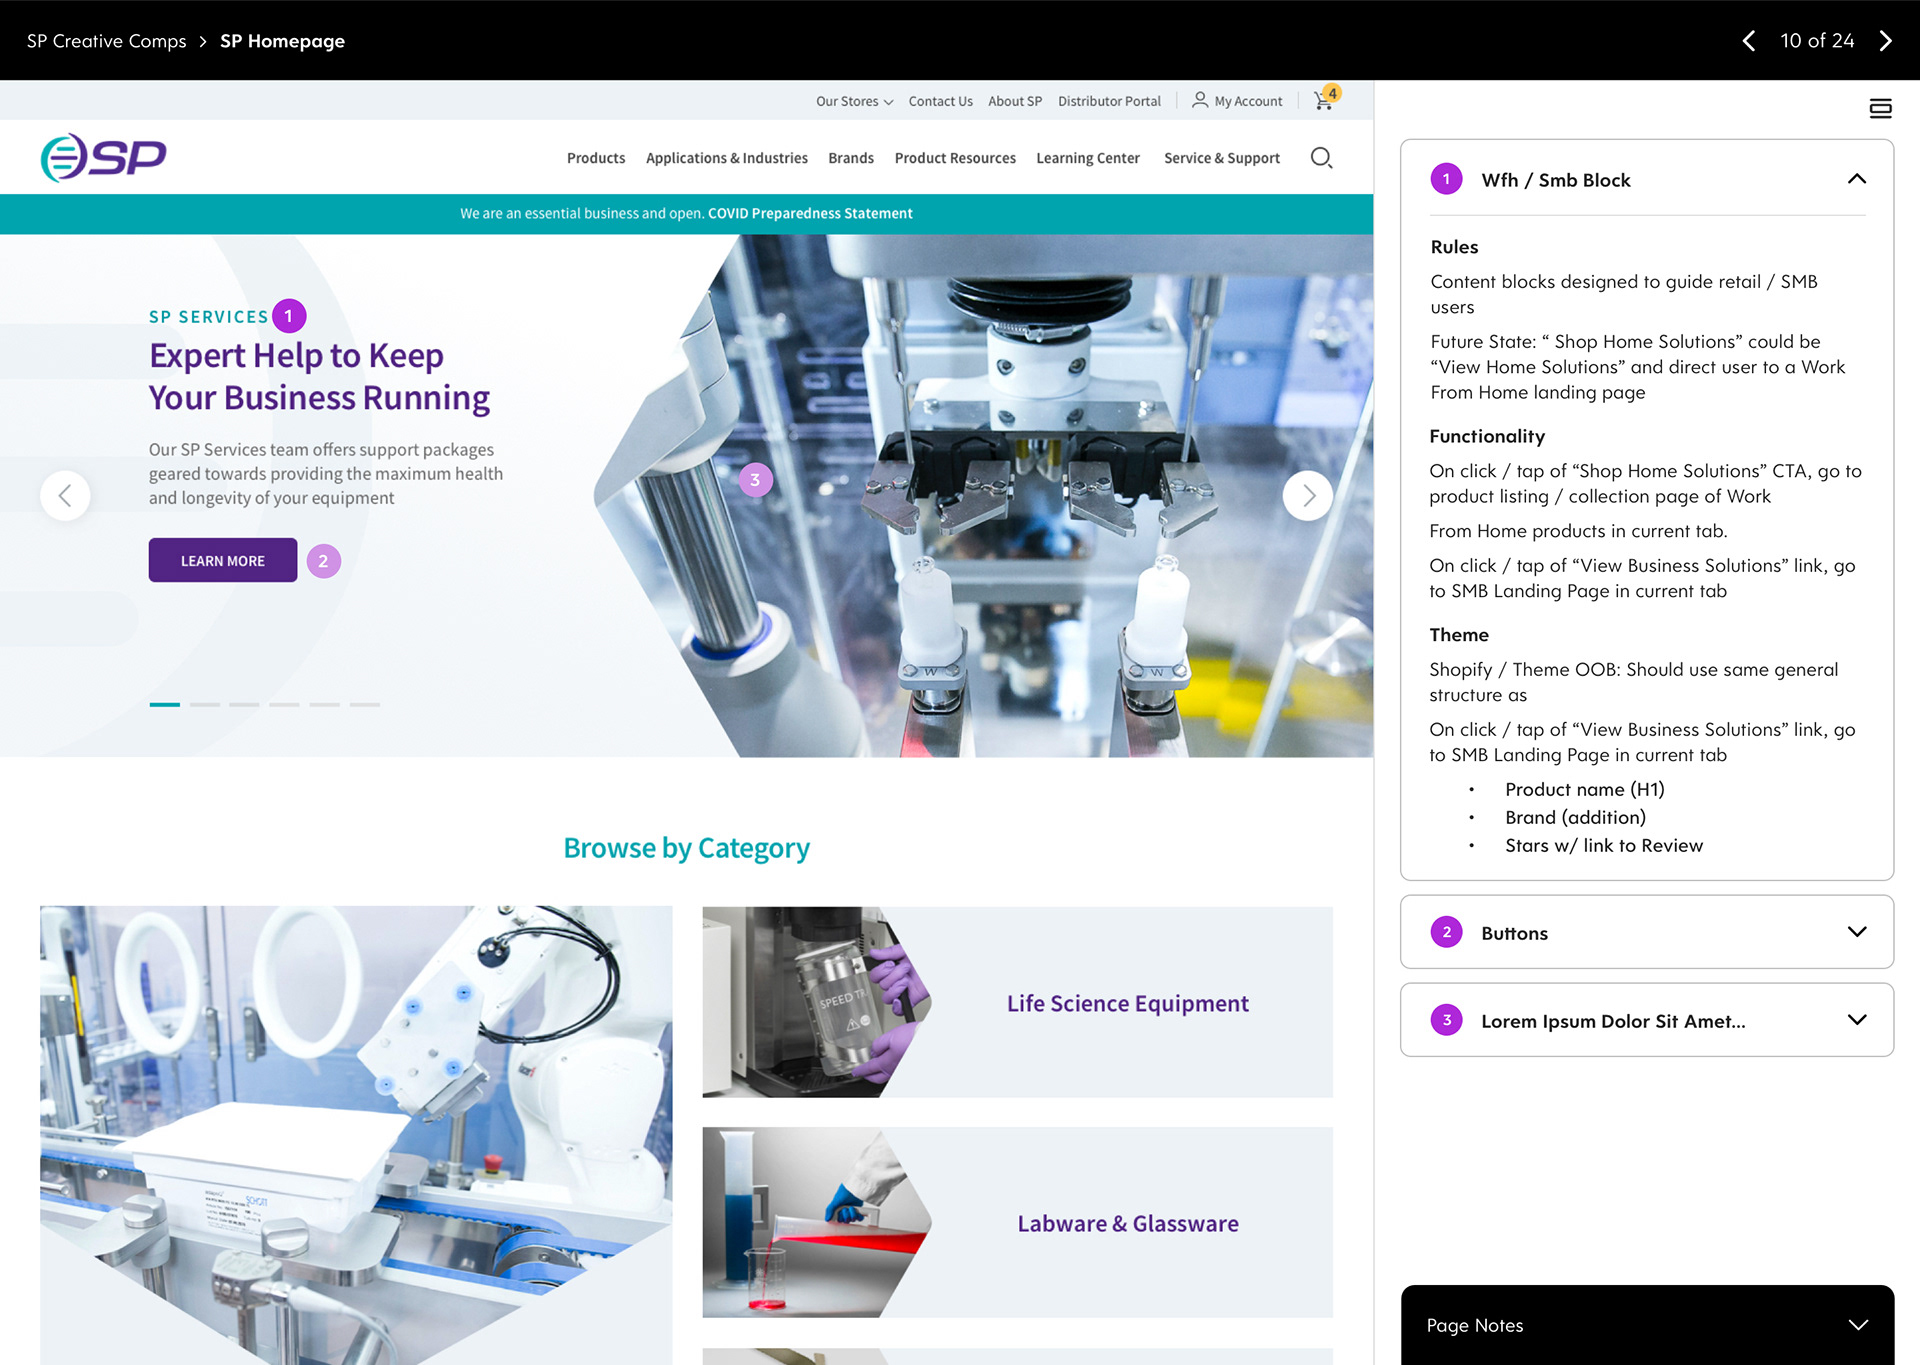Click the SP Homepage breadcrumb title
The width and height of the screenshot is (1920, 1365).
tap(282, 41)
